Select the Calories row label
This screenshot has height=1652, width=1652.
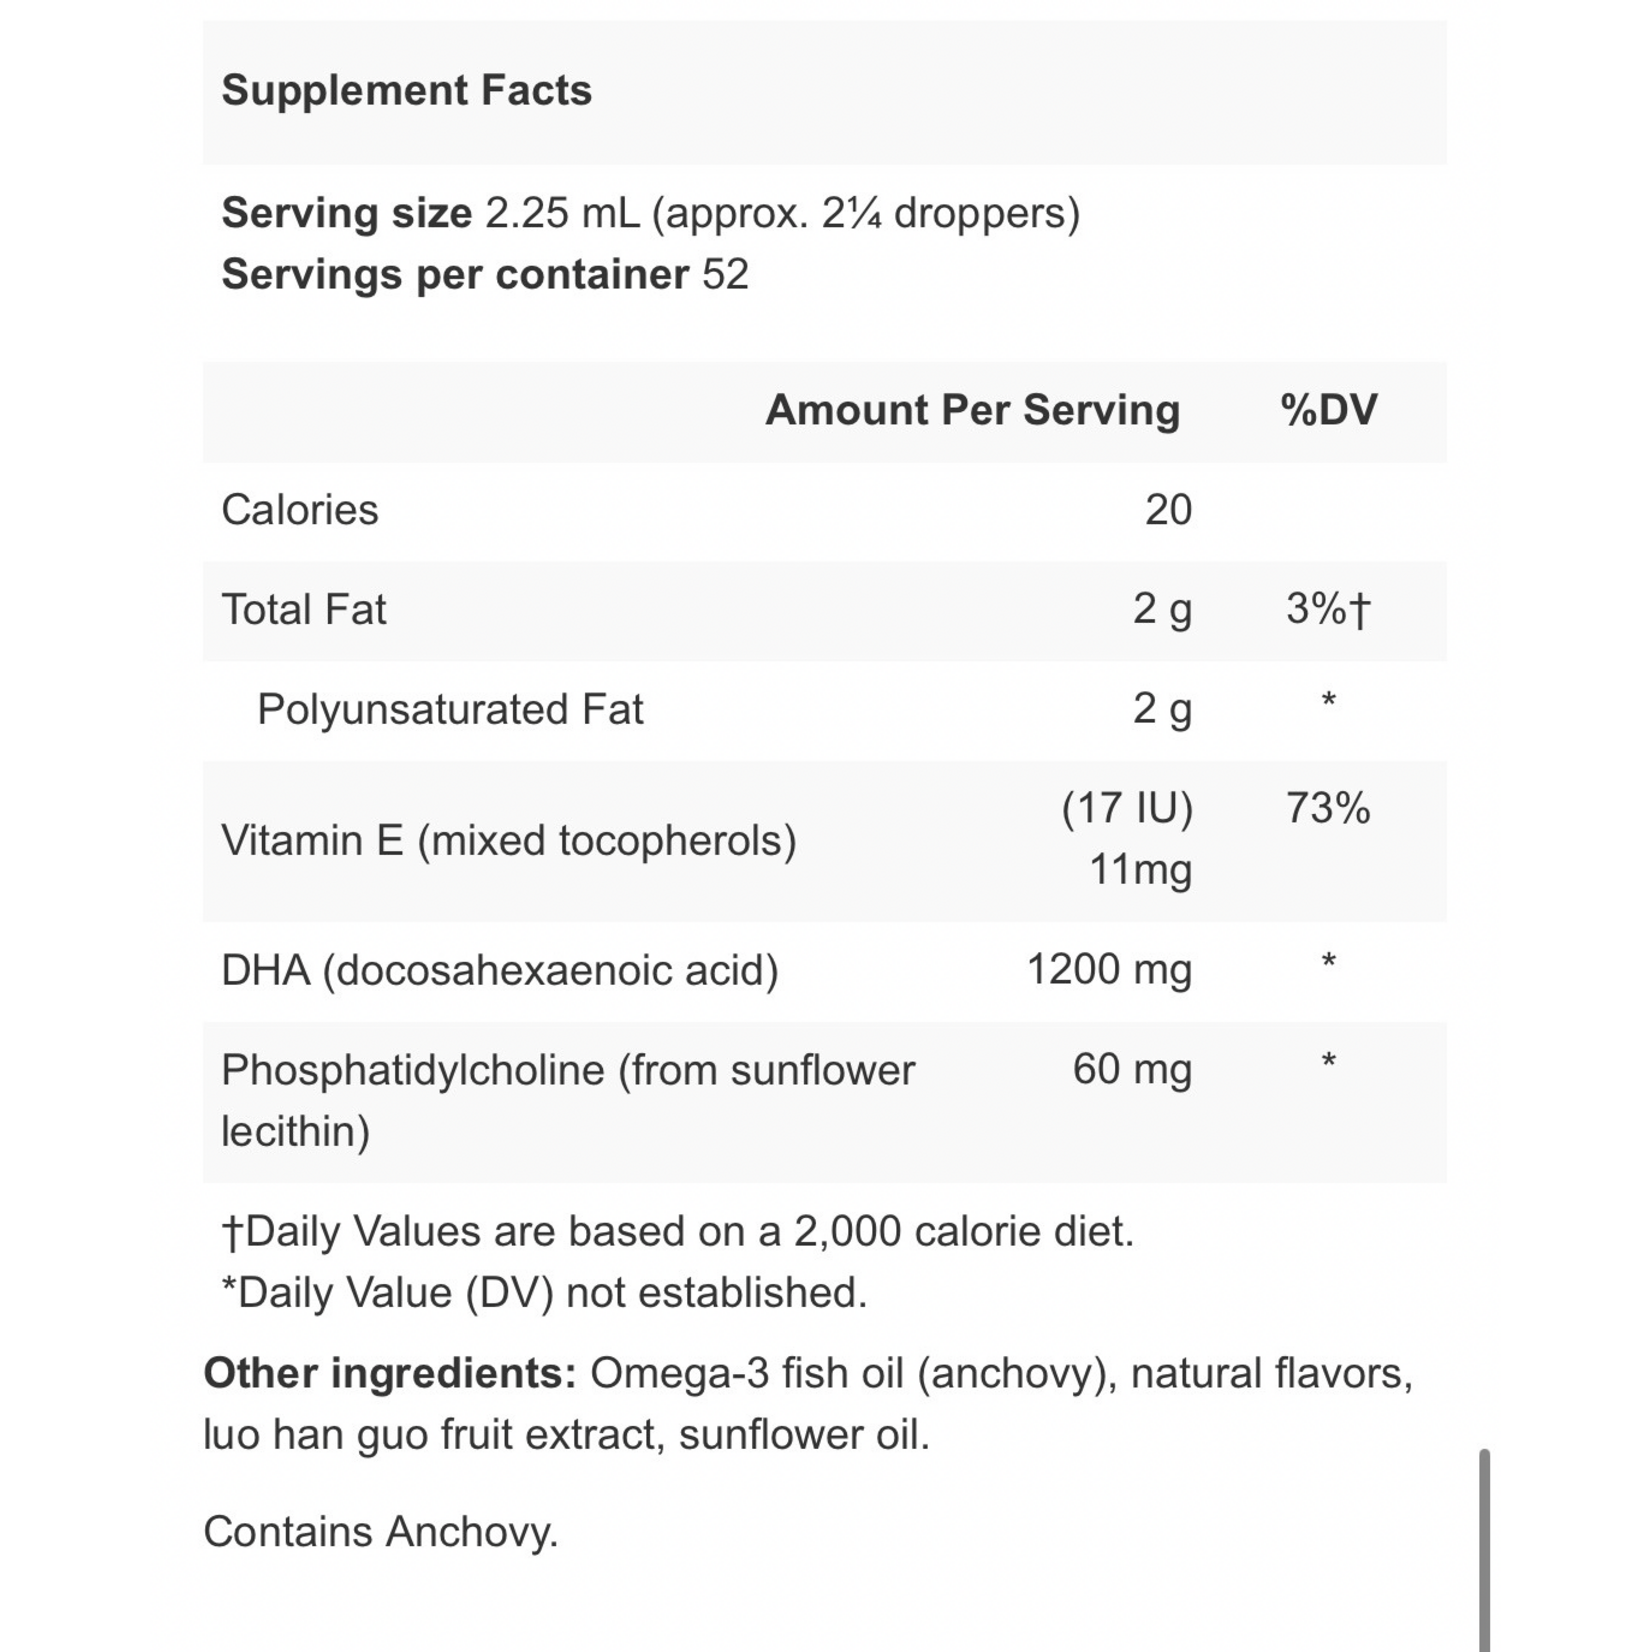(300, 510)
